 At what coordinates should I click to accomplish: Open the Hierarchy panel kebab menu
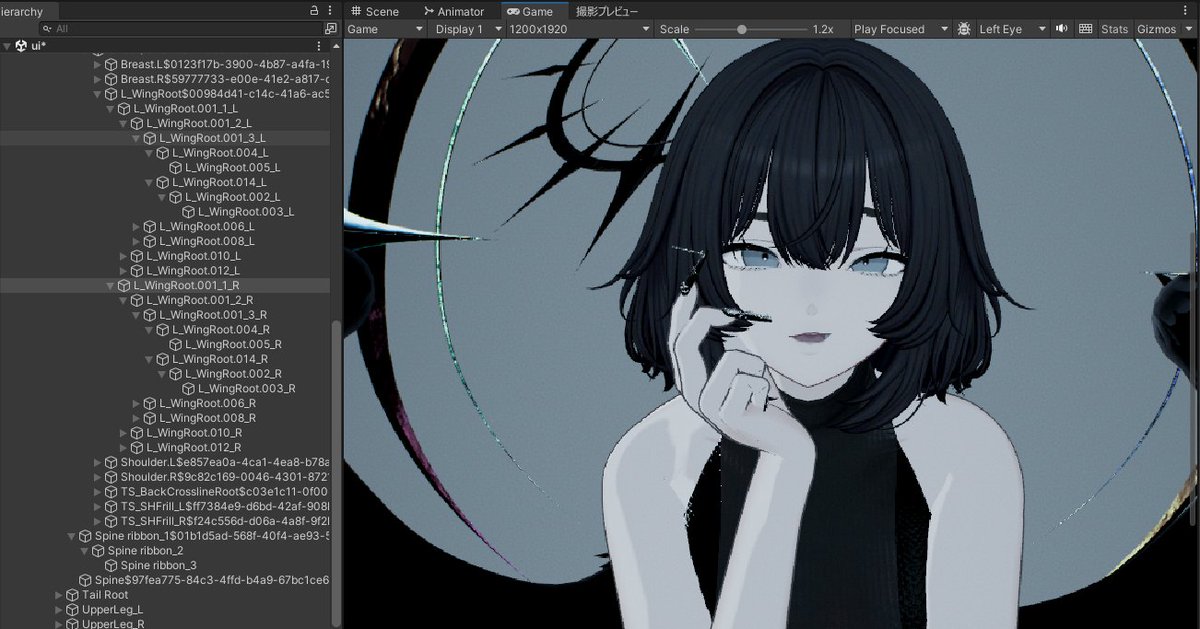click(x=331, y=11)
